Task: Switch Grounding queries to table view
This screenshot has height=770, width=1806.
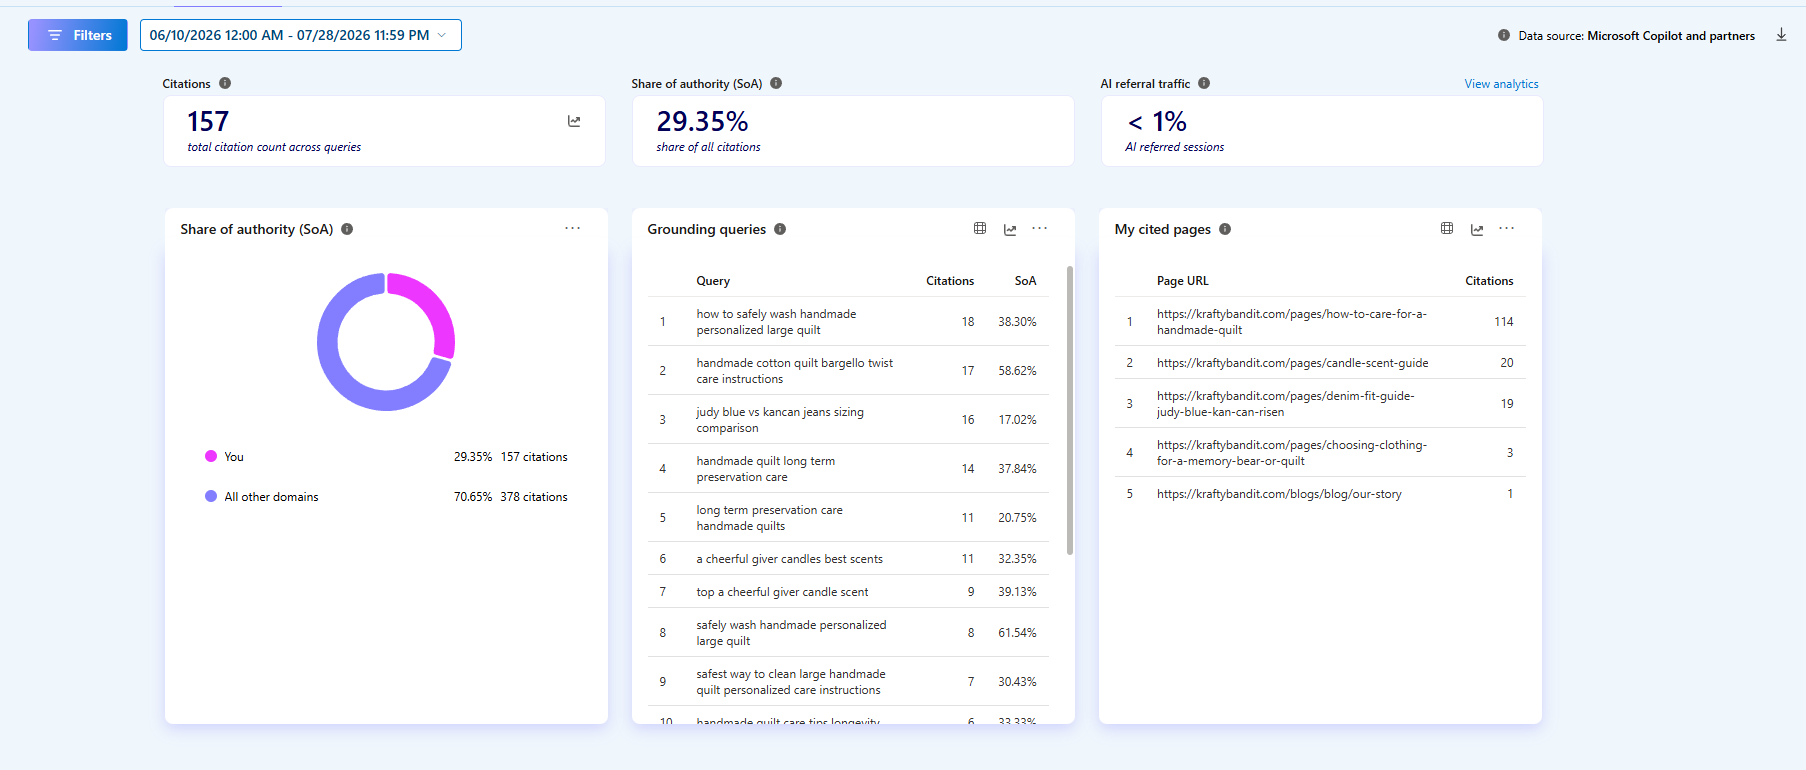Action: point(980,228)
